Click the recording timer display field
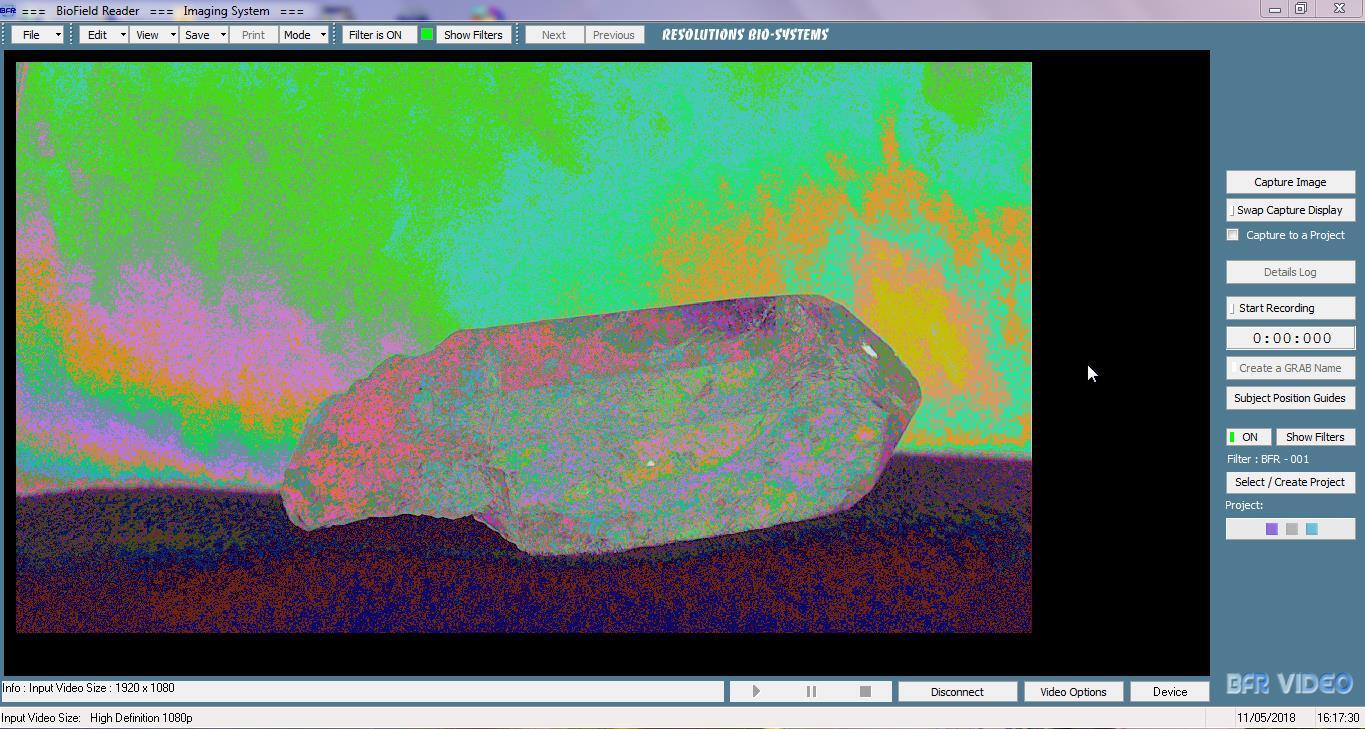Image resolution: width=1365 pixels, height=729 pixels. [x=1290, y=338]
